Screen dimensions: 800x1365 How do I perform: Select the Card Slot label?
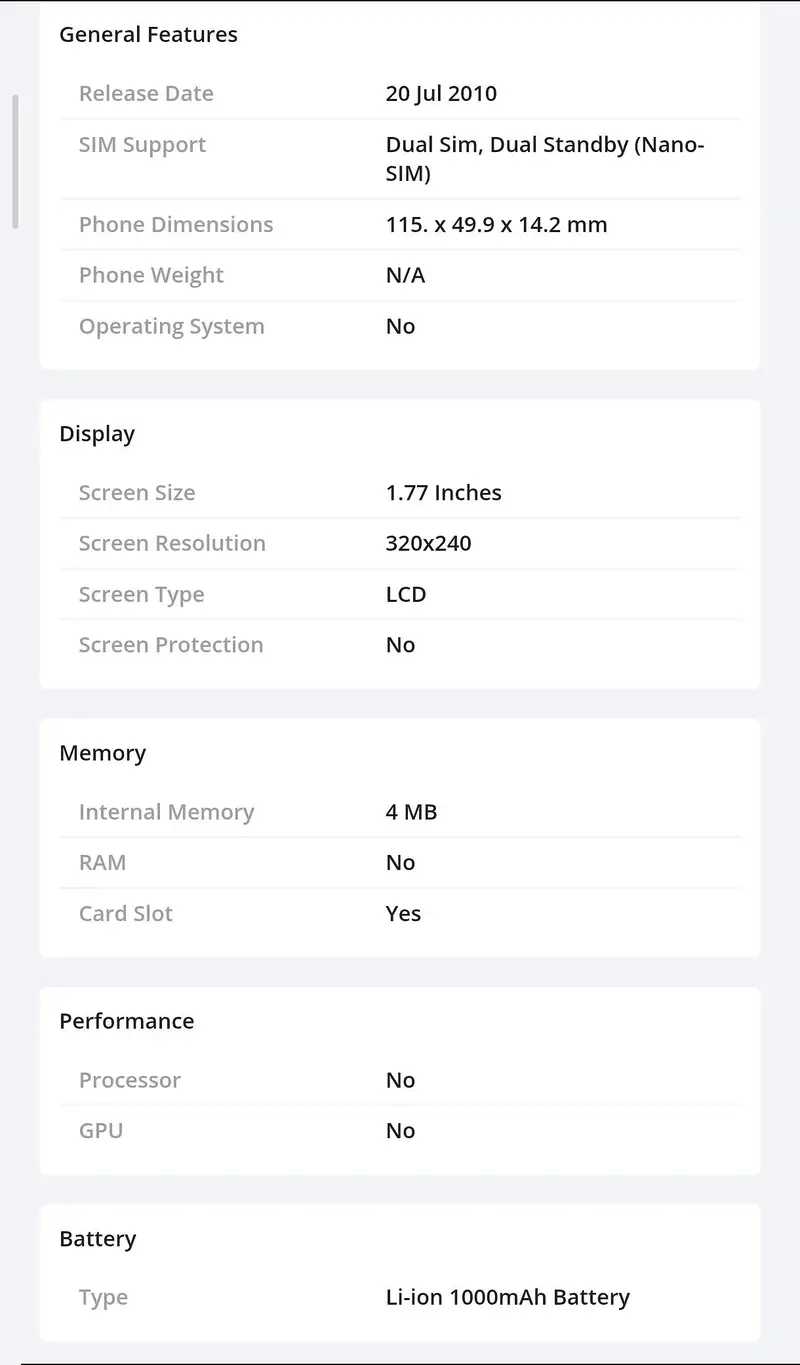(126, 914)
